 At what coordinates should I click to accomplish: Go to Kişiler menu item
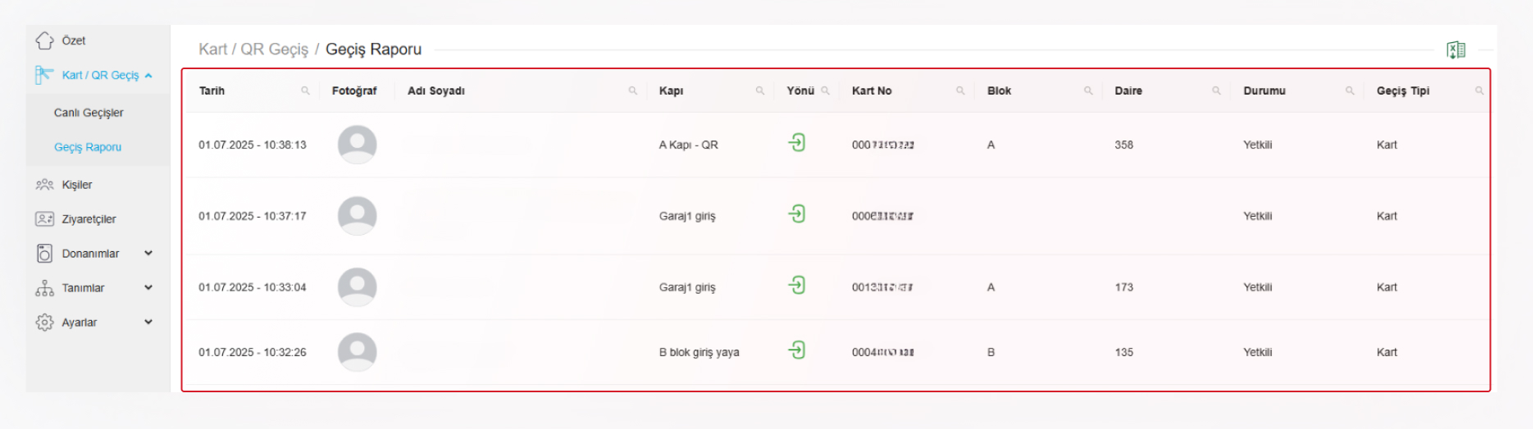(77, 185)
